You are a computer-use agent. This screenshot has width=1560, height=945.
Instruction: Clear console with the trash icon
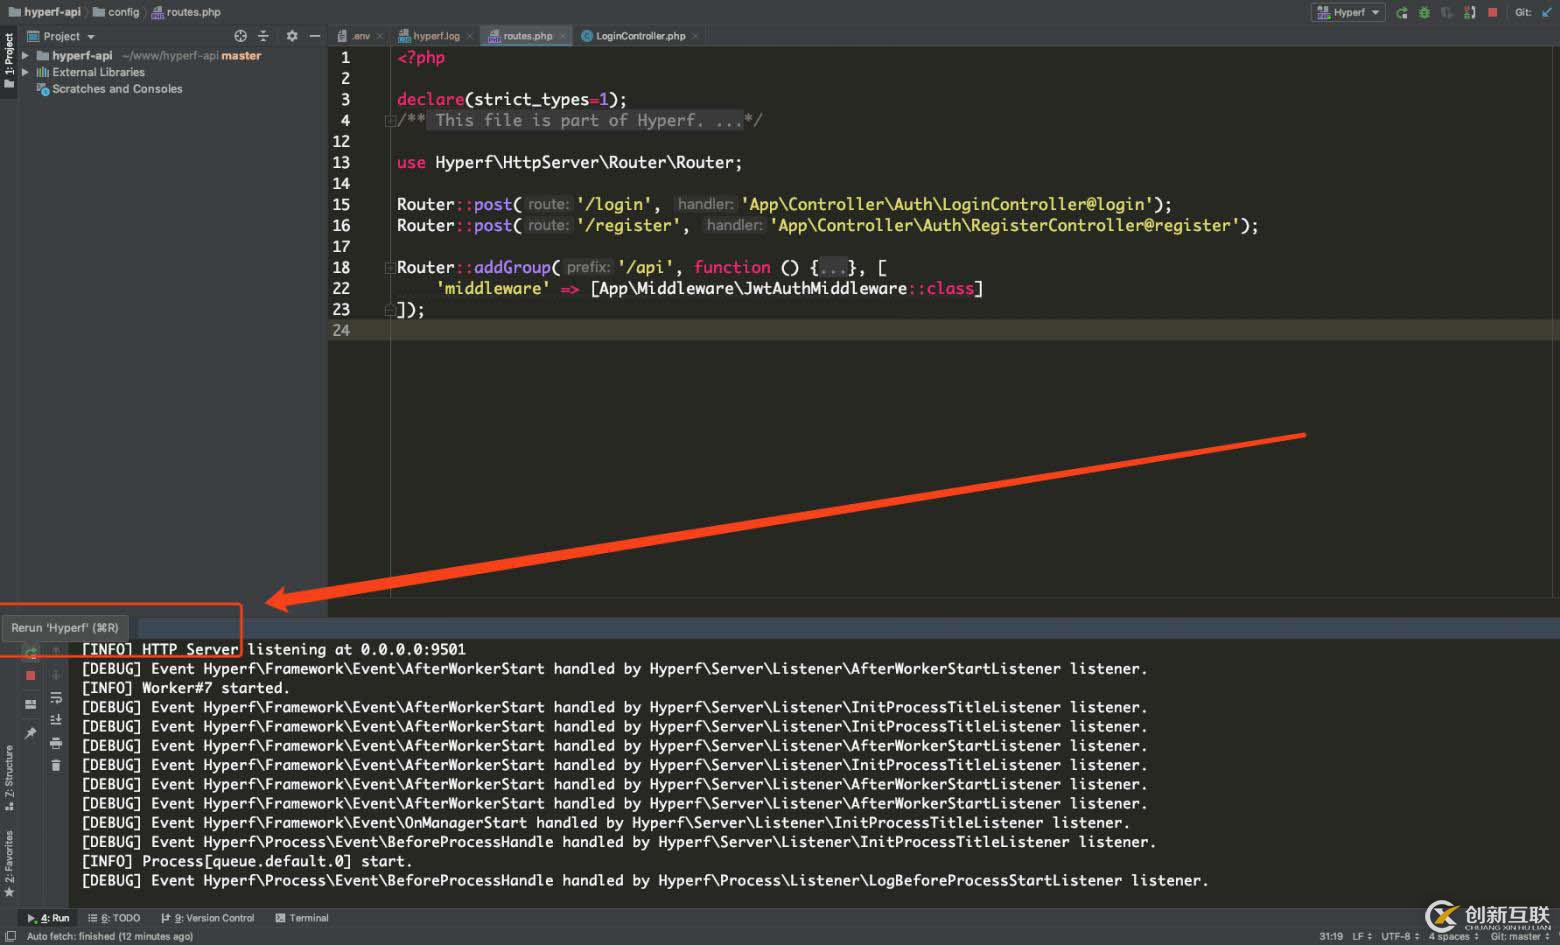(x=56, y=766)
